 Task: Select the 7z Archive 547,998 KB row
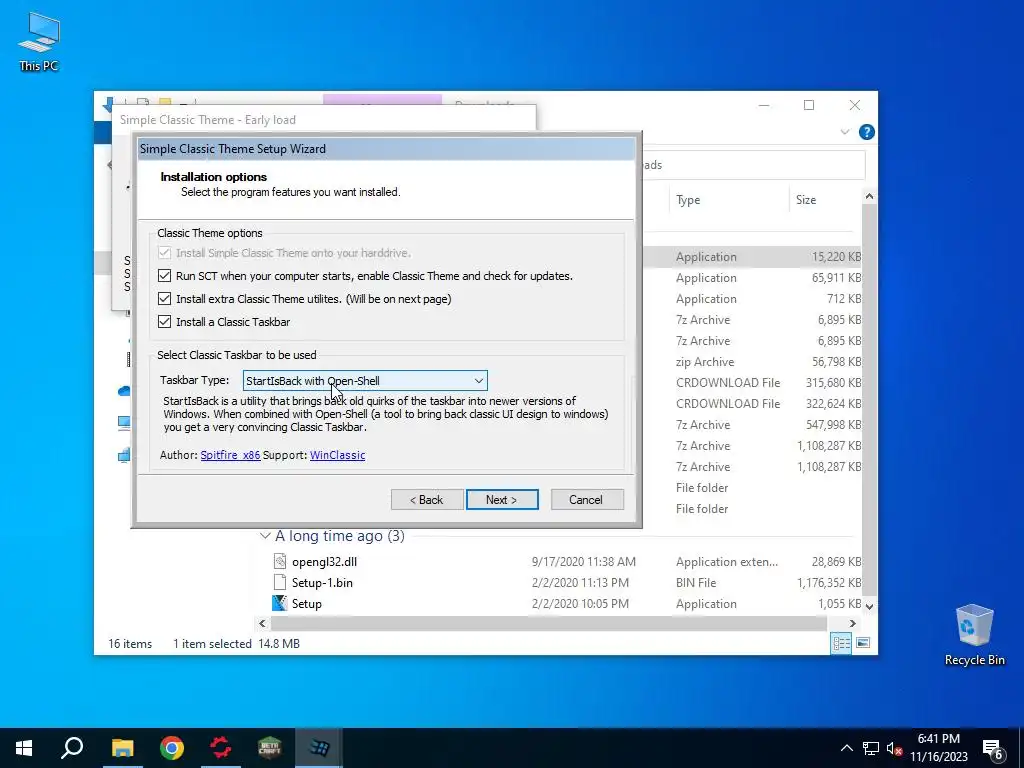pos(752,424)
